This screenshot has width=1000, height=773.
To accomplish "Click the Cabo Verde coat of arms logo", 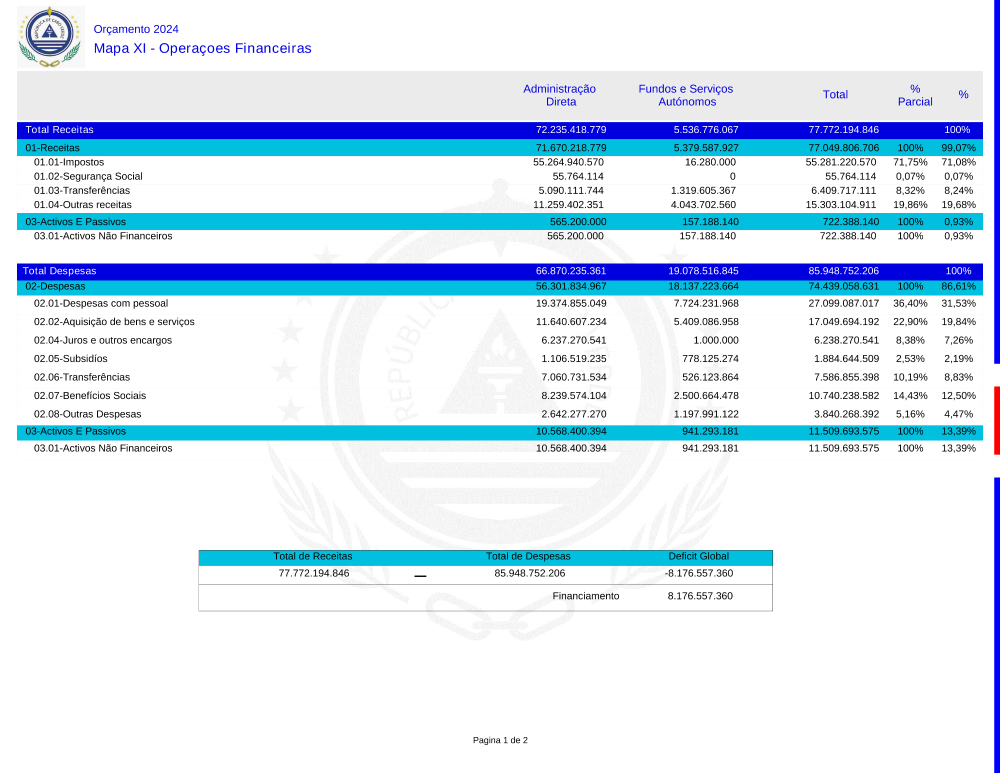I will pyautogui.click(x=50, y=37).
